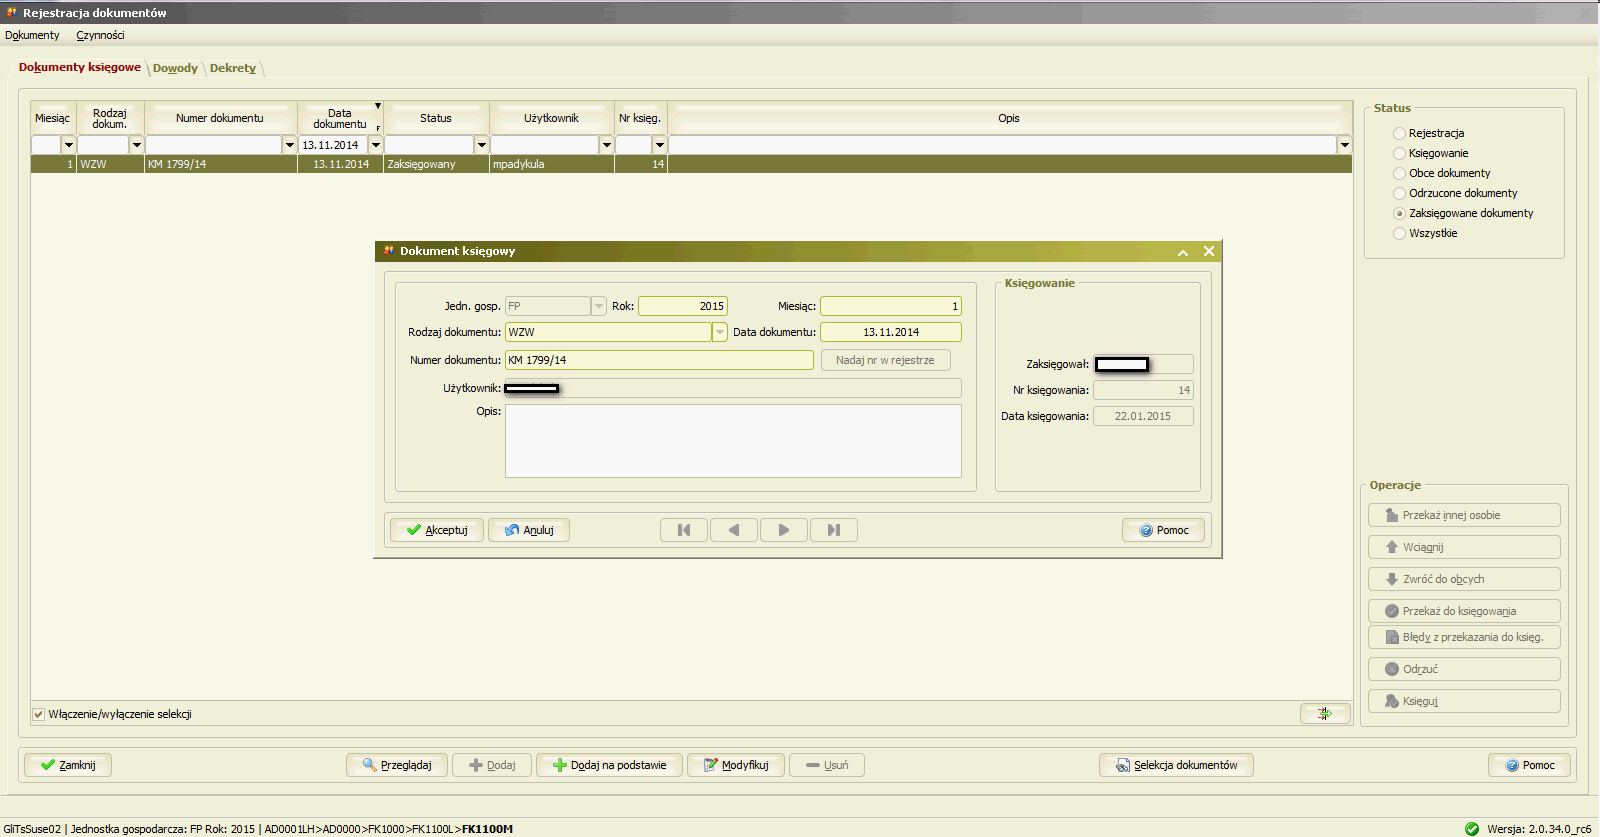This screenshot has height=837, width=1600.
Task: Open Pomoc in the main window
Action: (x=1530, y=765)
